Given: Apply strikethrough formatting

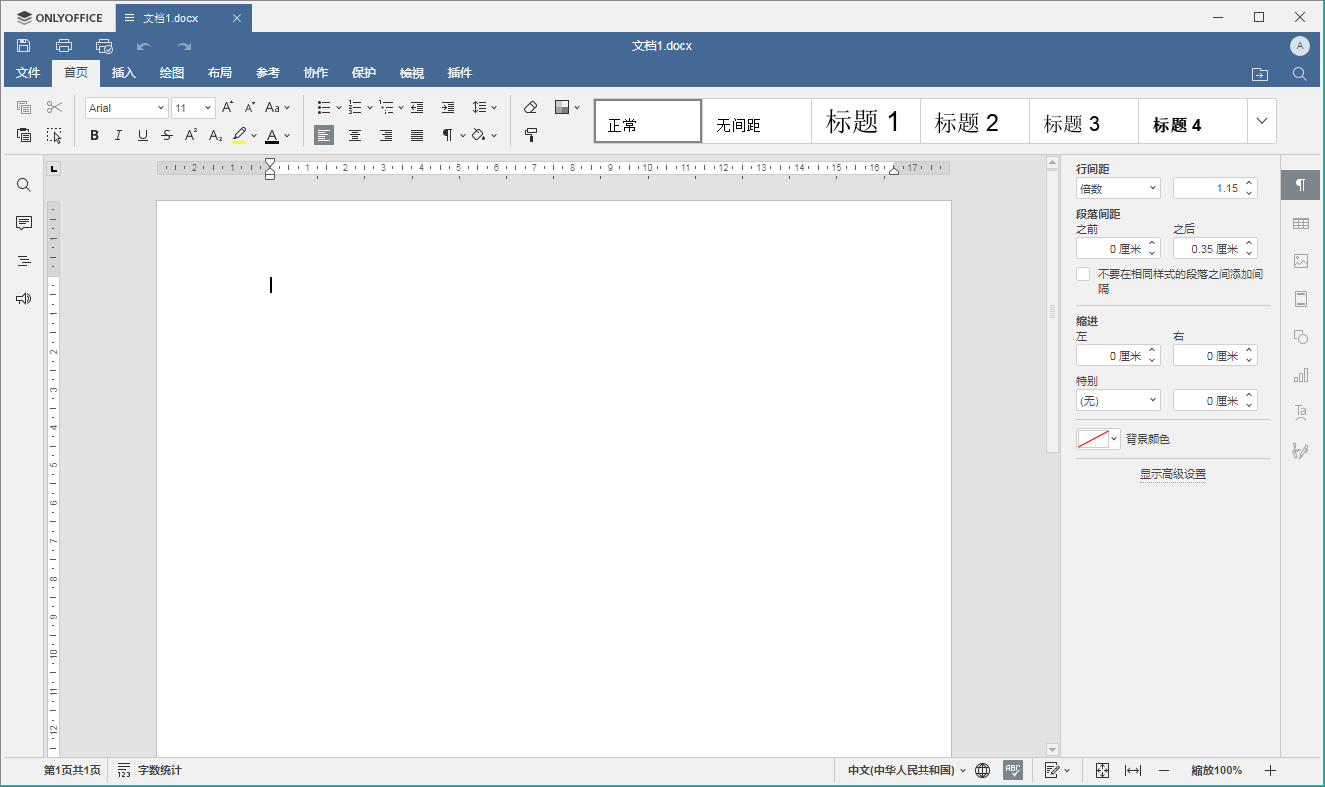Looking at the screenshot, I should [x=167, y=136].
